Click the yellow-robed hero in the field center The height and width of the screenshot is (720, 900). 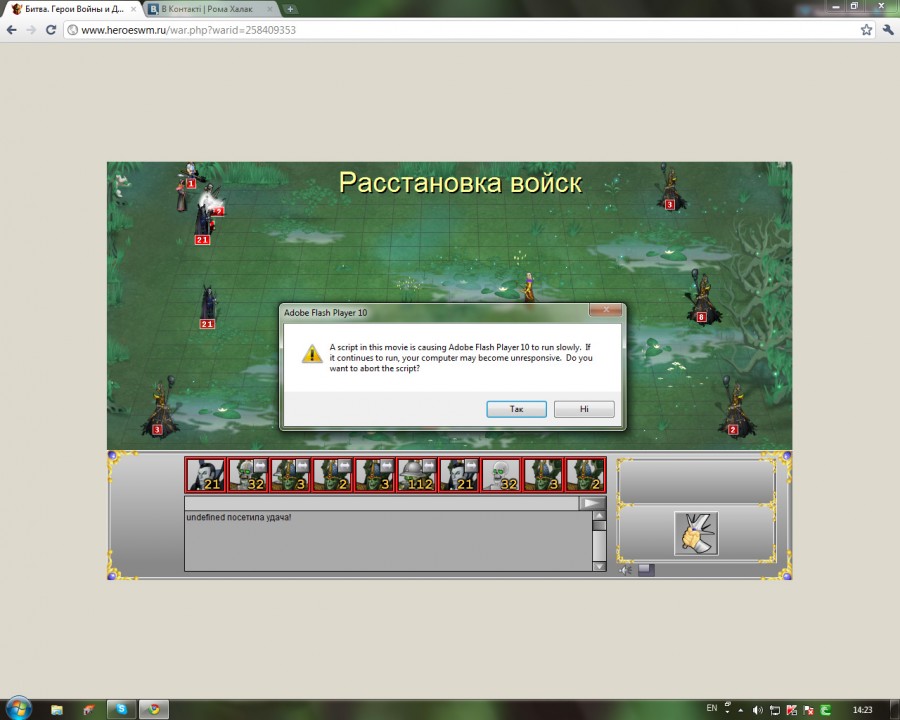529,287
